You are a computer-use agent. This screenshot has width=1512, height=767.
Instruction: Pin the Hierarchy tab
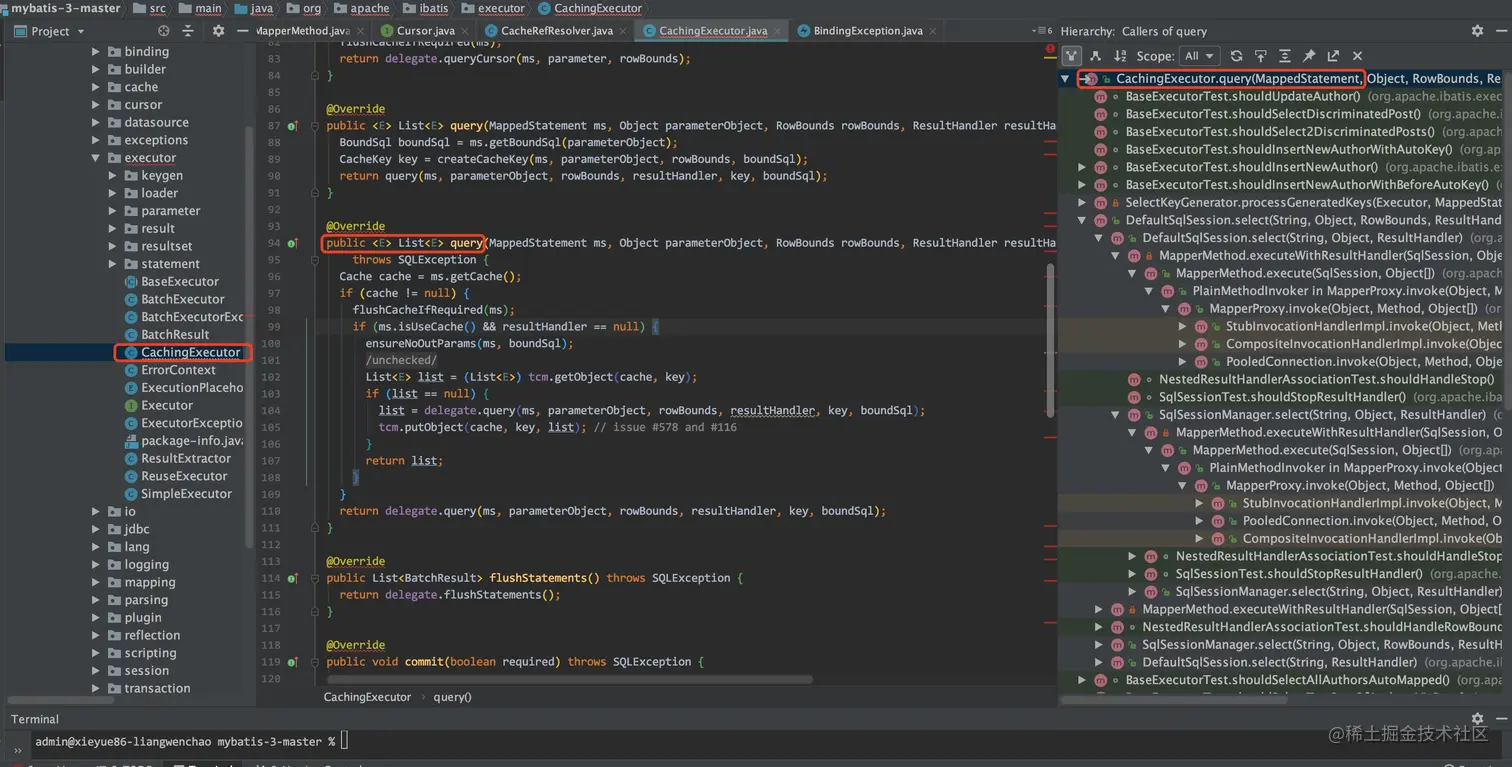coord(1309,56)
